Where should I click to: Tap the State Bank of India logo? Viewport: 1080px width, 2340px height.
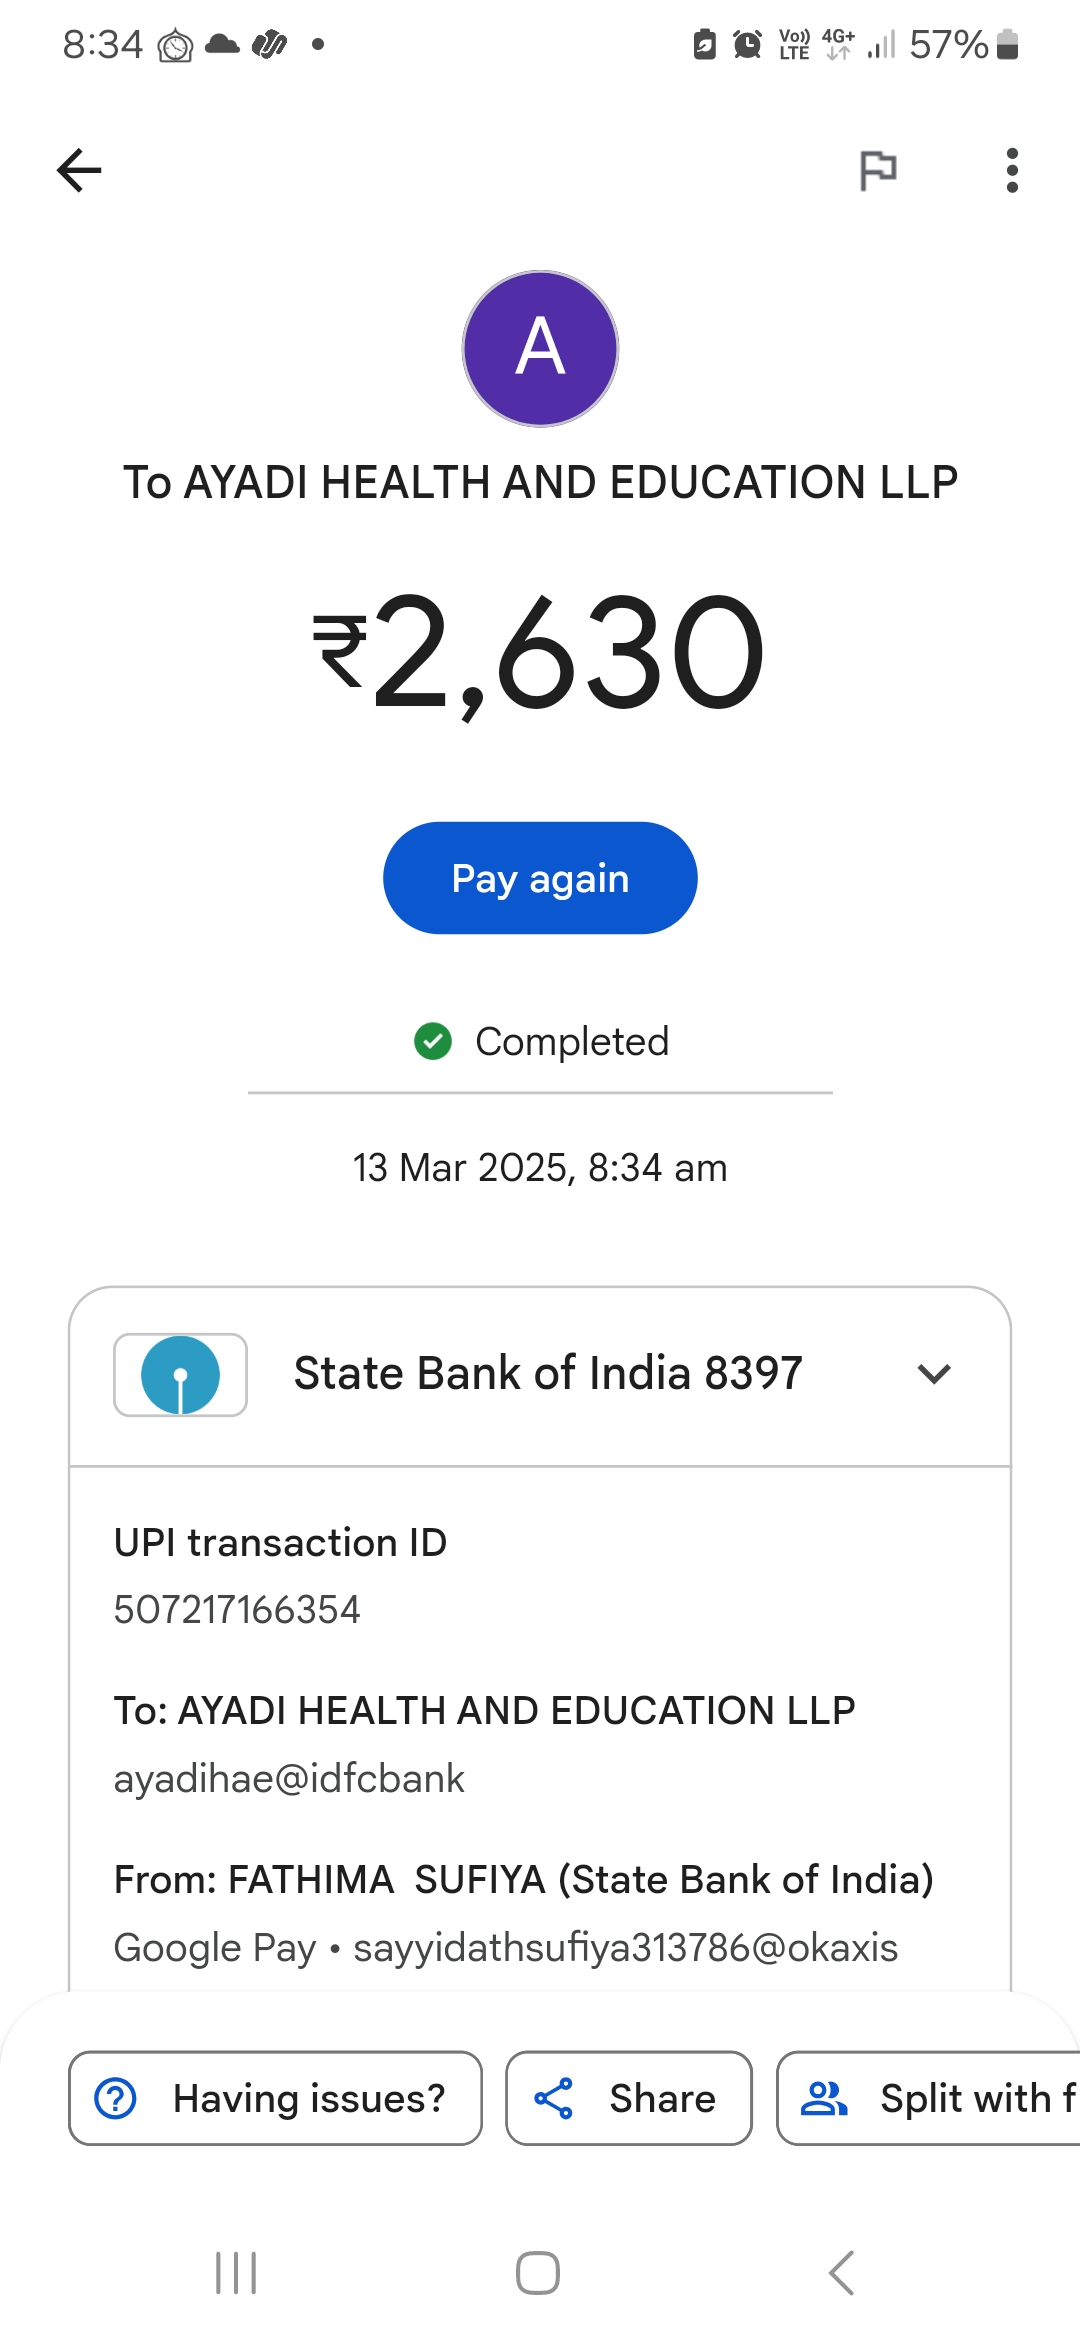pyautogui.click(x=181, y=1375)
